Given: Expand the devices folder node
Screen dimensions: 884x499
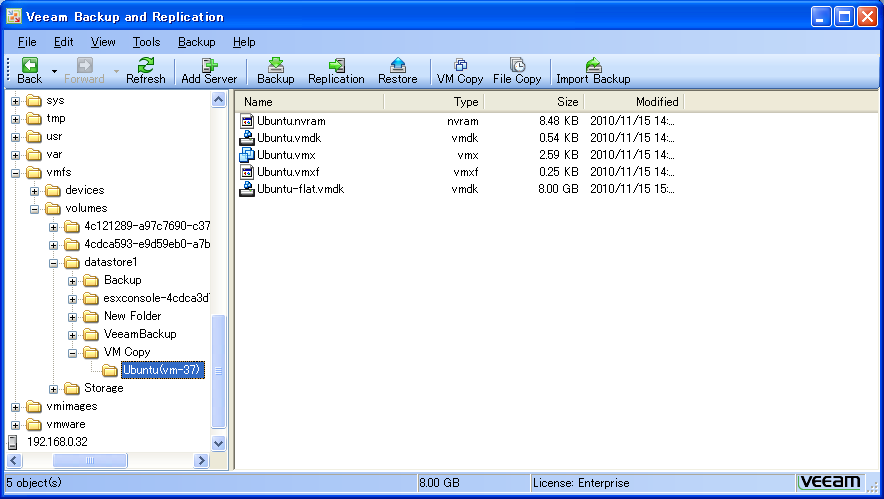Looking at the screenshot, I should (x=34, y=191).
